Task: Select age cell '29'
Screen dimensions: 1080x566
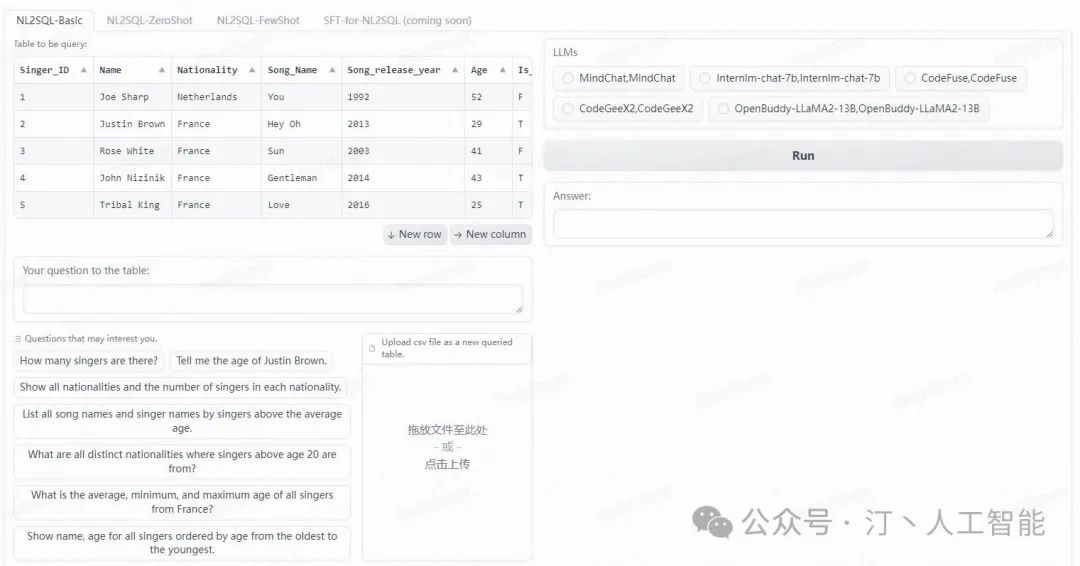Action: click(488, 124)
